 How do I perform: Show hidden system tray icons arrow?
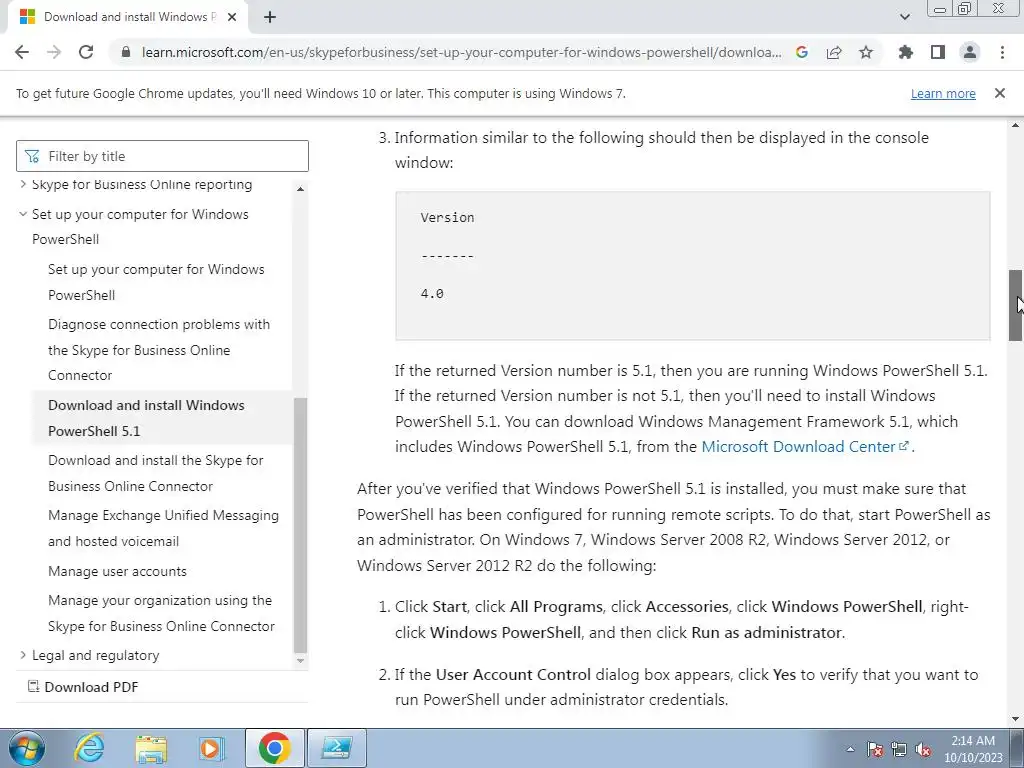click(850, 749)
